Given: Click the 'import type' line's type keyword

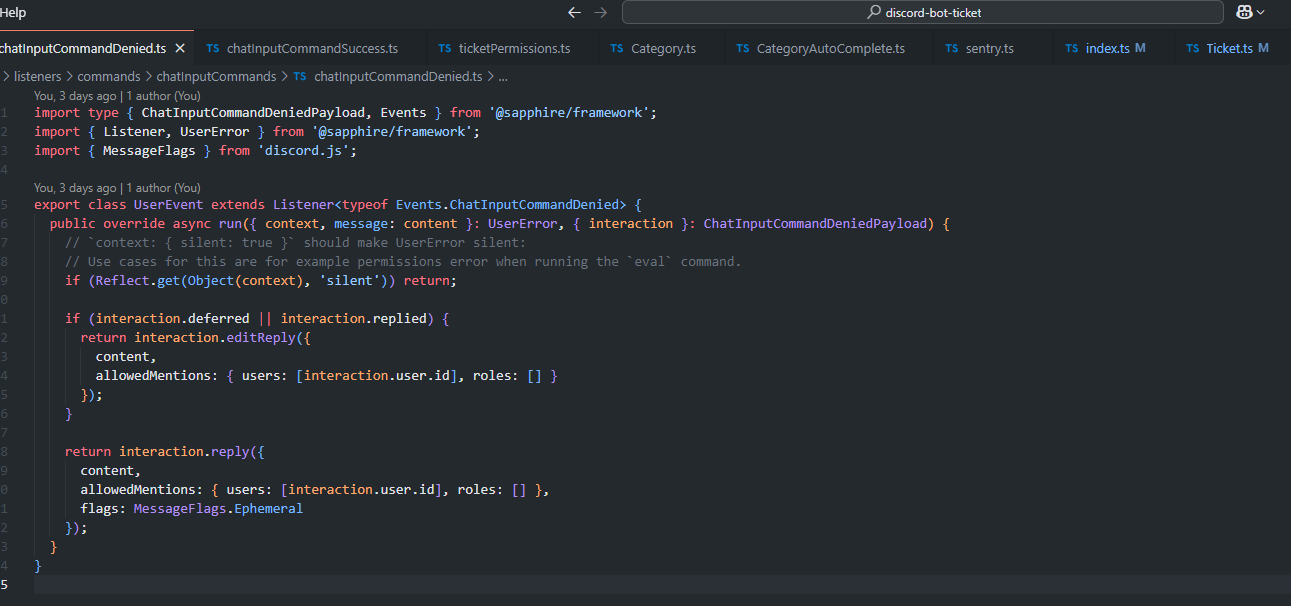Looking at the screenshot, I should 103,112.
